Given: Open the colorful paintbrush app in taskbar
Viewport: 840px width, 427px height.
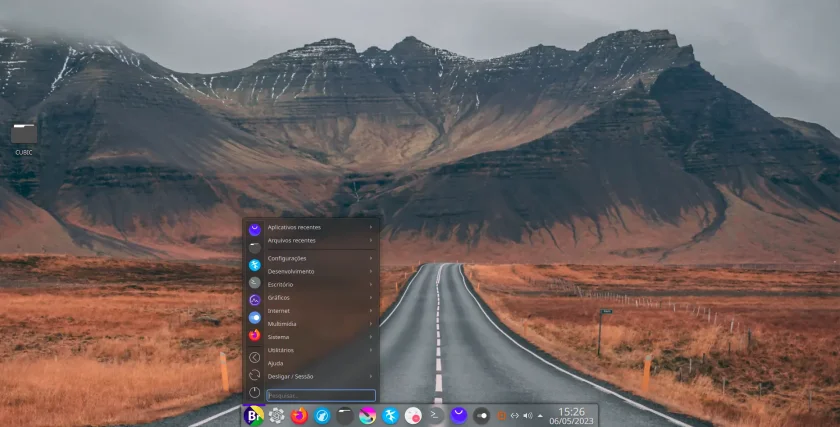Looking at the screenshot, I should point(367,416).
